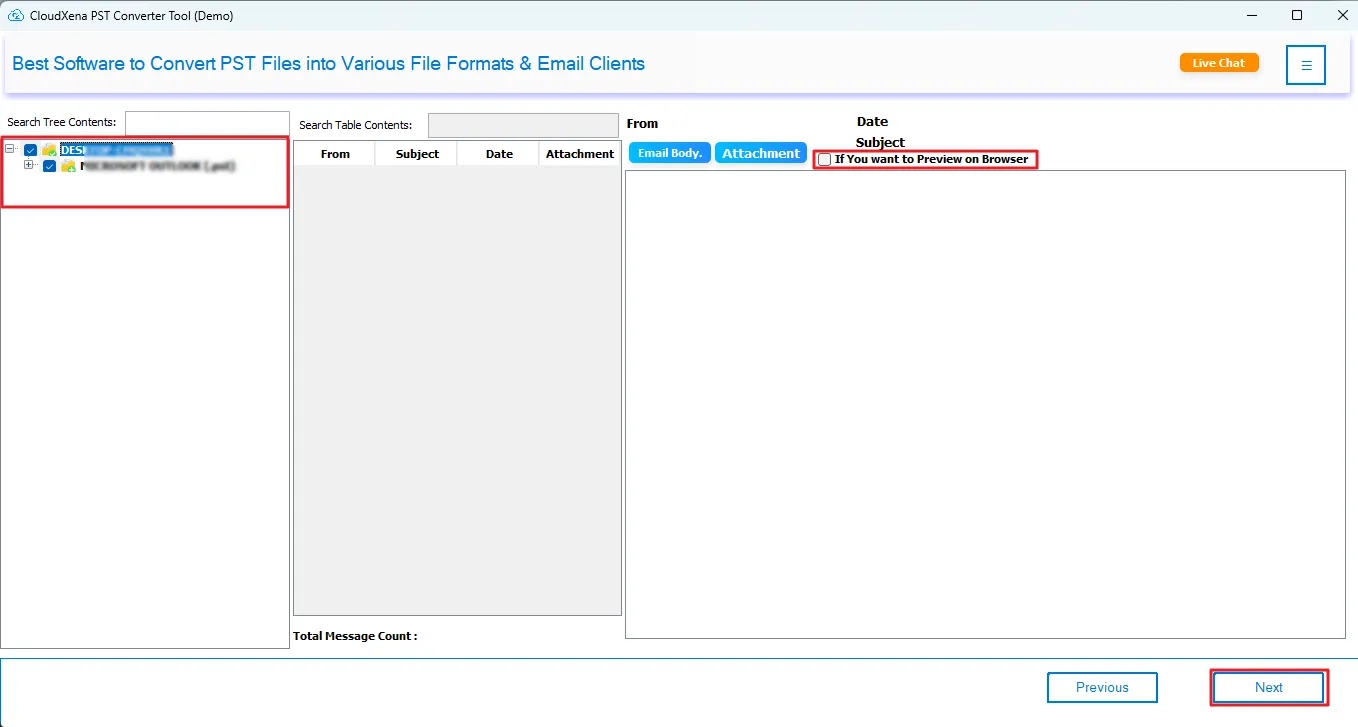Uncheck the Microsoft Outlook (.pst) checkbox
Screen dimensions: 1358x727
tap(50, 166)
